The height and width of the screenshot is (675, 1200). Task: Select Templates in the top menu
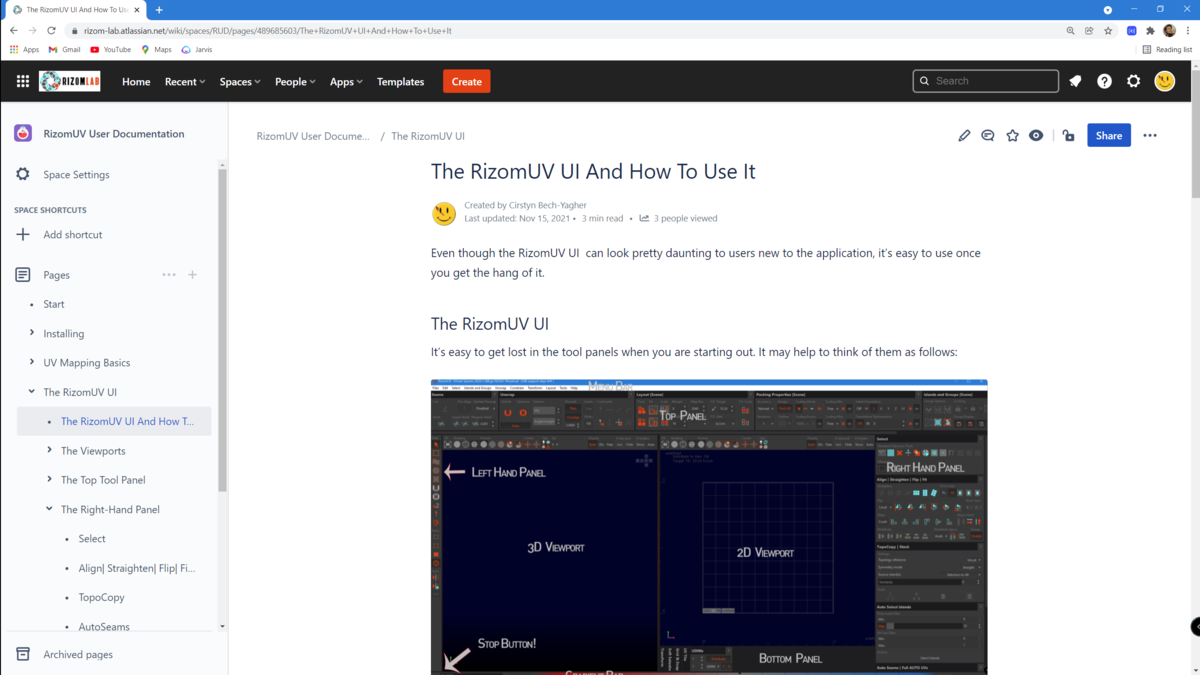point(400,81)
